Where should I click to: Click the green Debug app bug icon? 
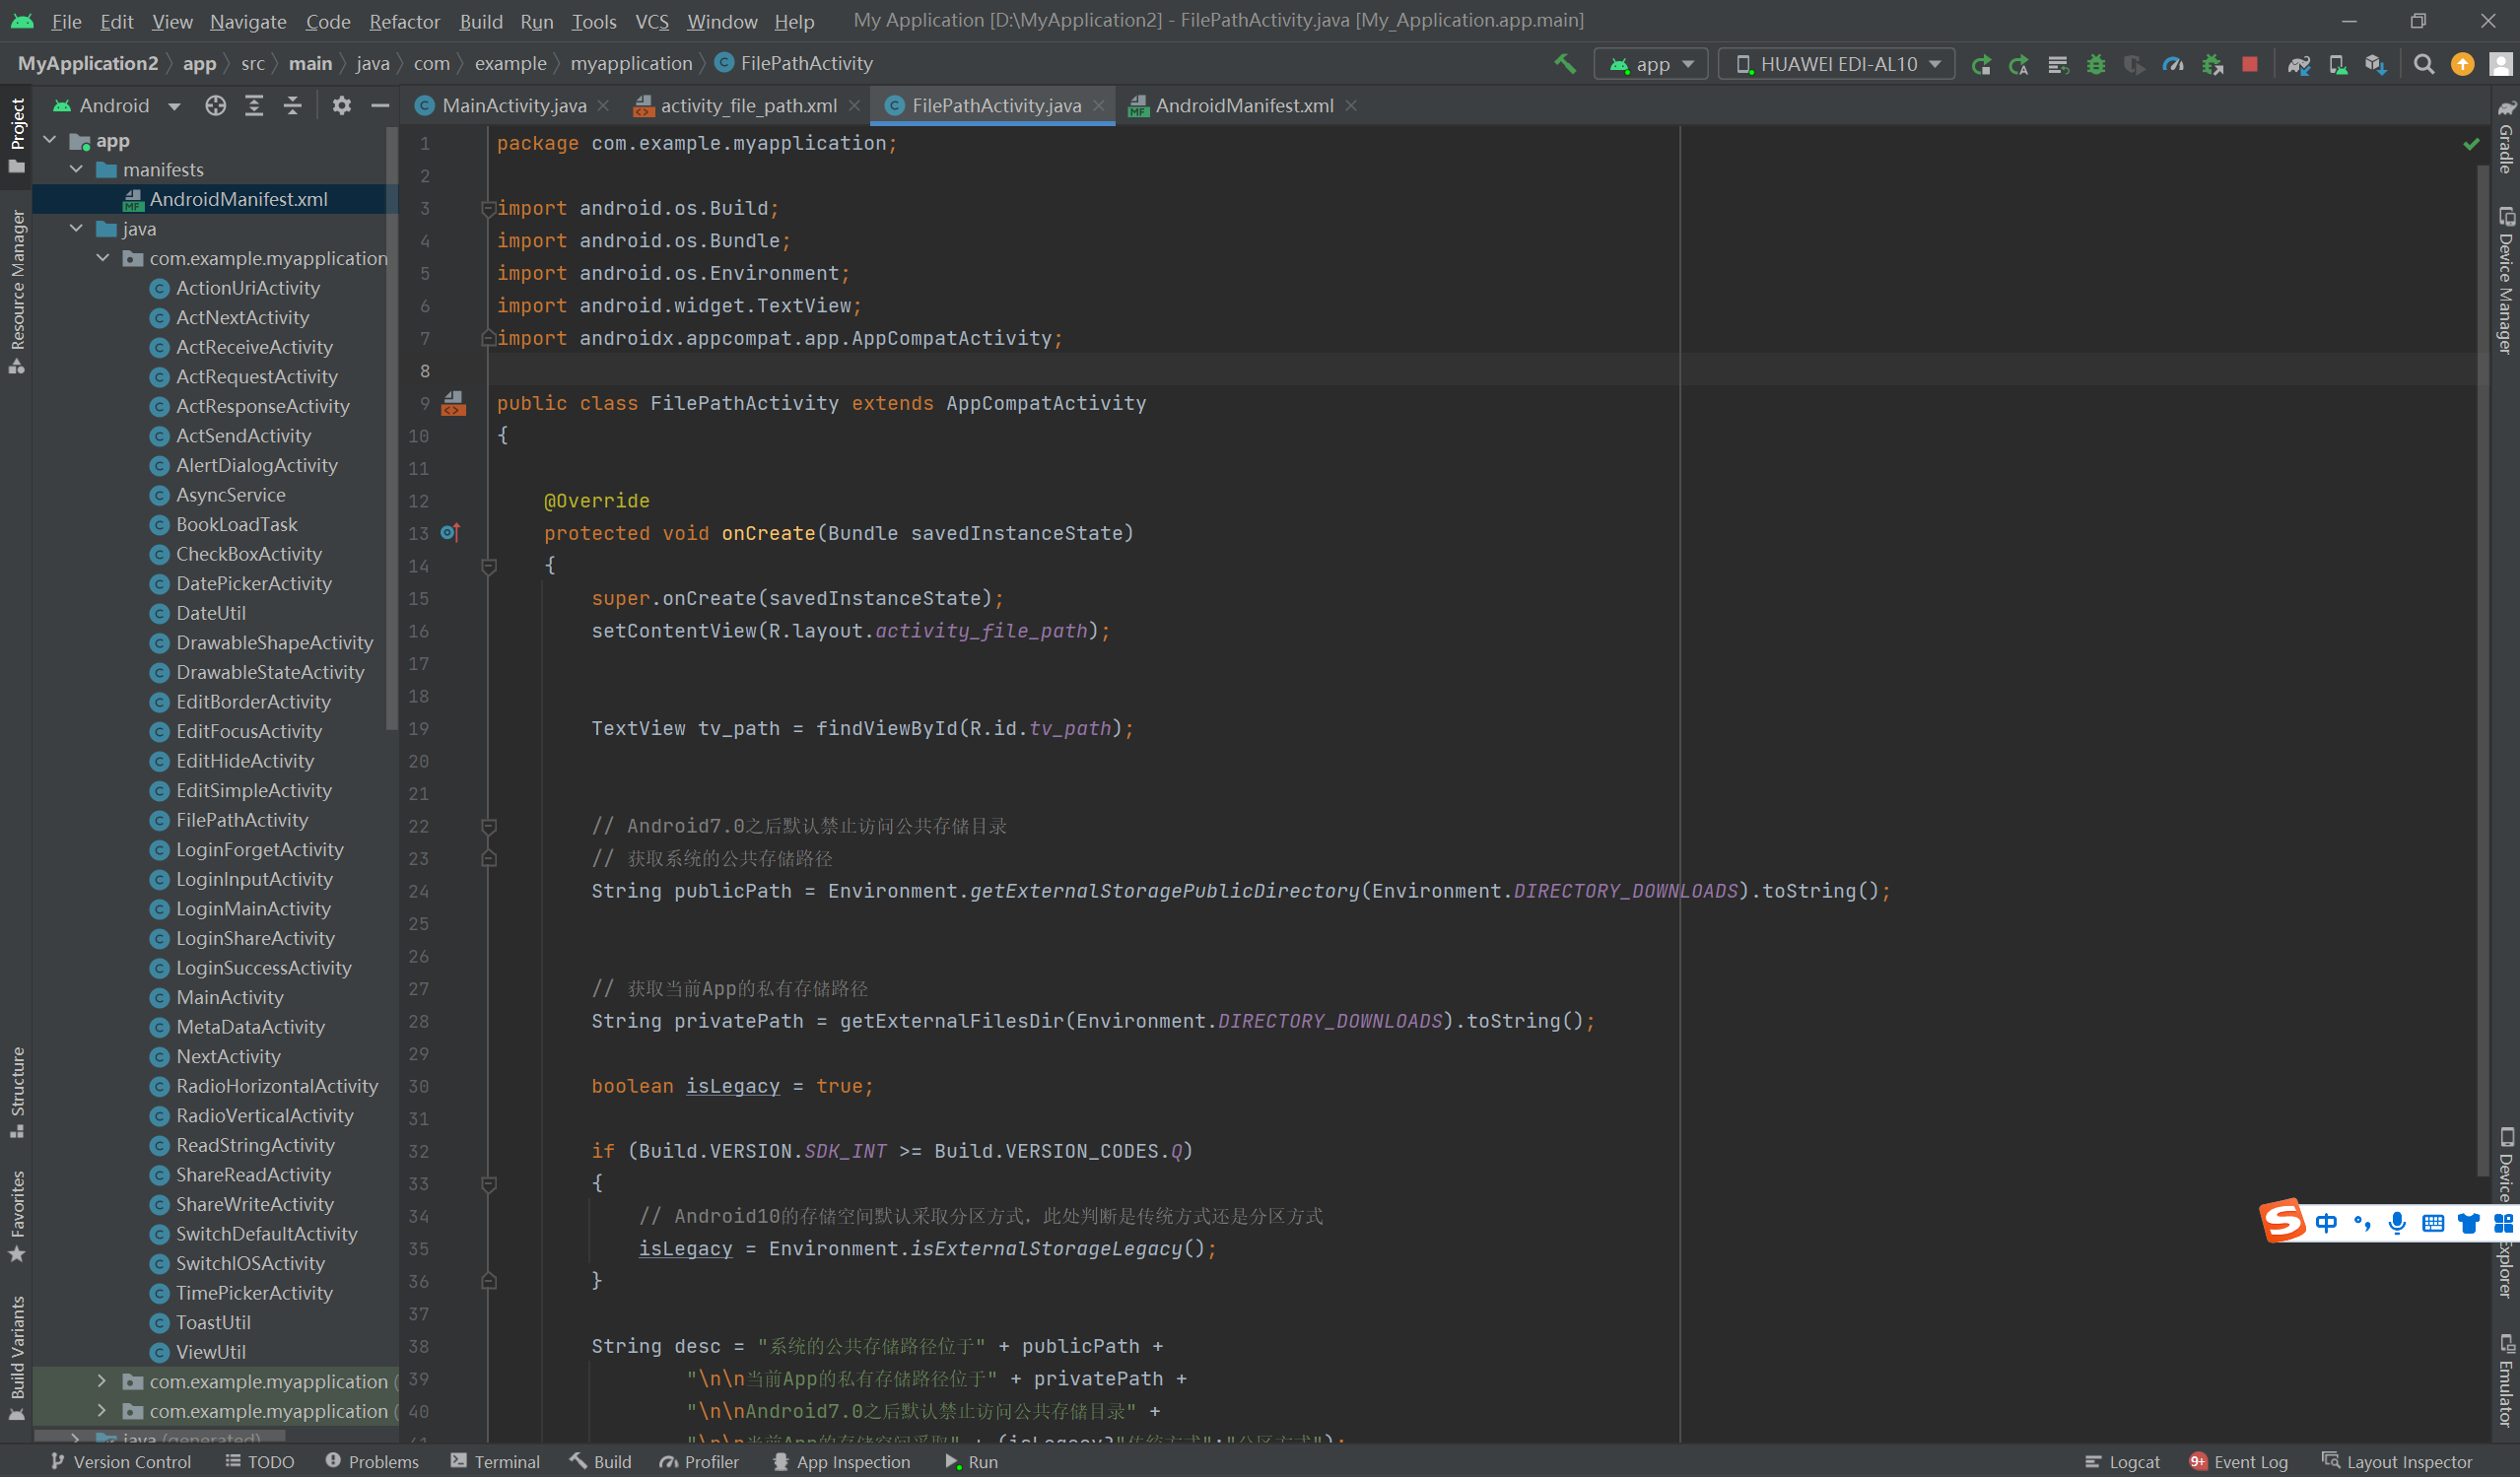pyautogui.click(x=2096, y=64)
